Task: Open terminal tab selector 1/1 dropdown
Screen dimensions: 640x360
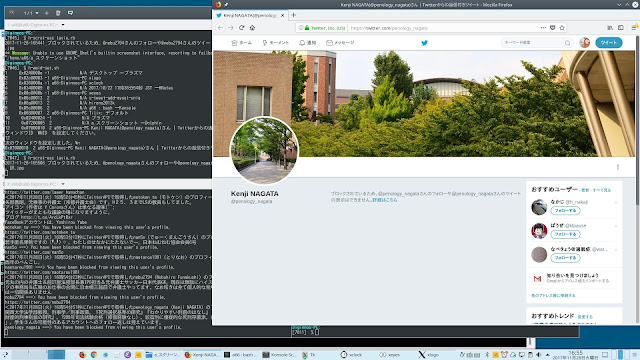Action: [31, 13]
